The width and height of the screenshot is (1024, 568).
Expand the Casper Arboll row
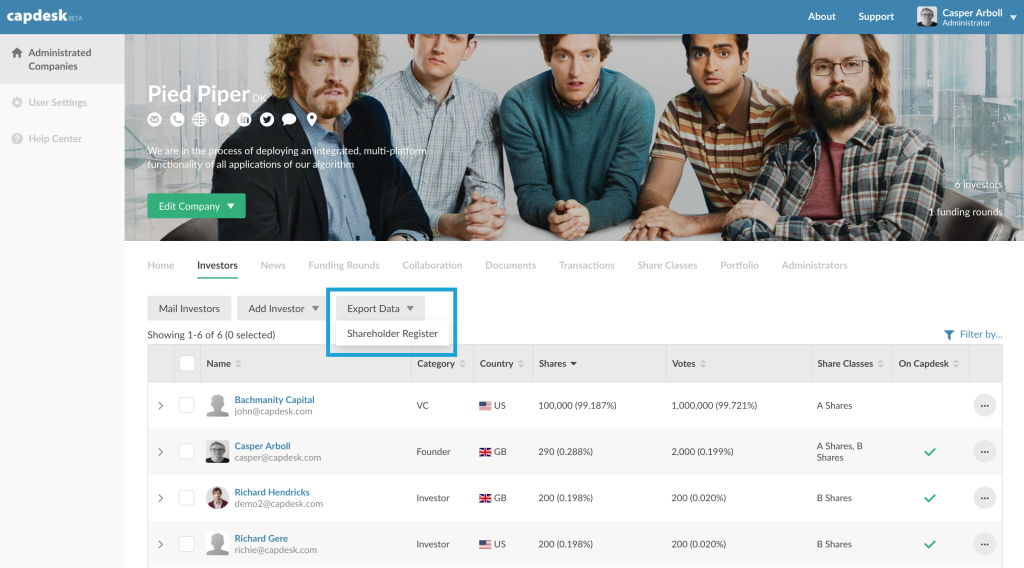pyautogui.click(x=161, y=452)
